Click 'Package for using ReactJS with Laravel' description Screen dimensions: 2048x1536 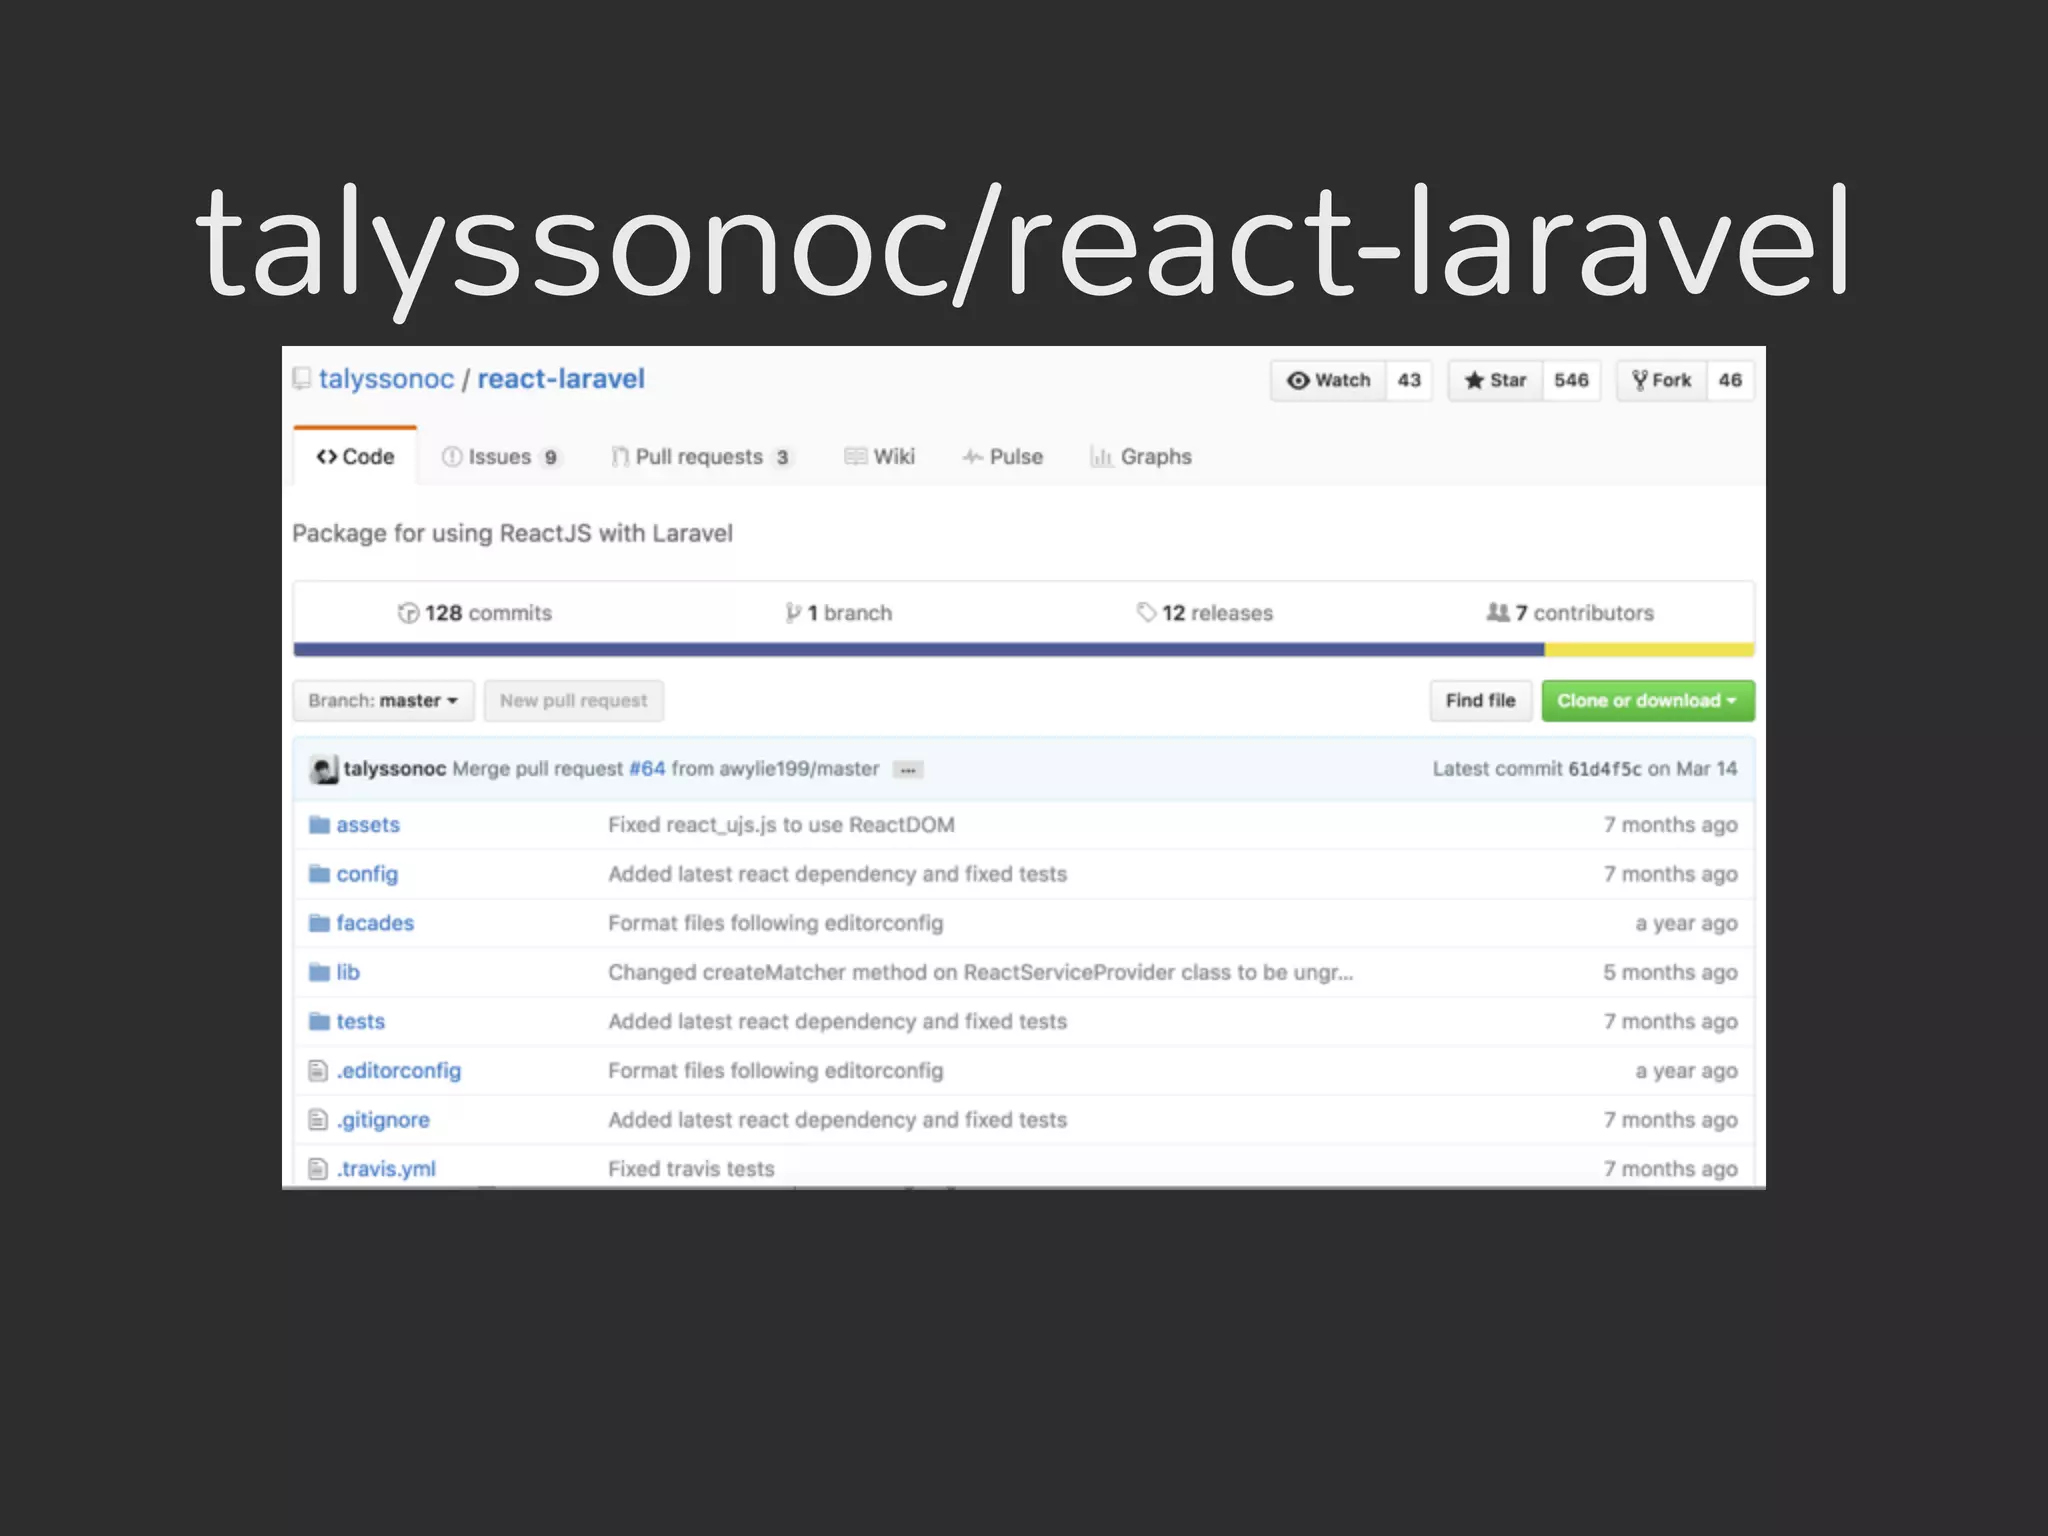click(x=512, y=534)
